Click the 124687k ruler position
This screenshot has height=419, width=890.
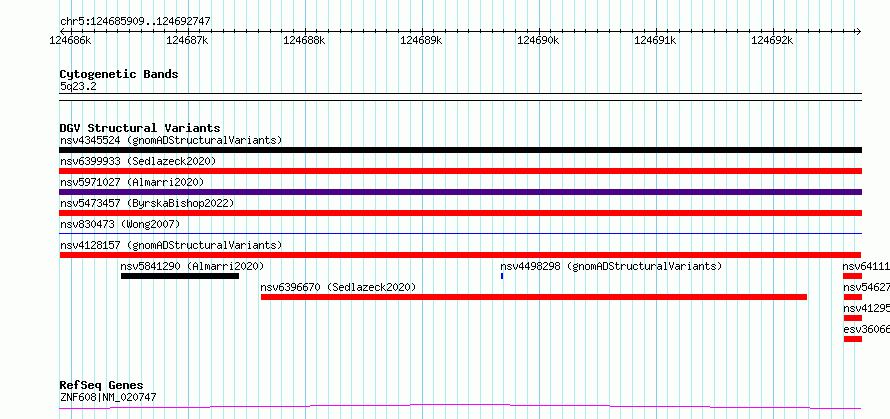[187, 40]
